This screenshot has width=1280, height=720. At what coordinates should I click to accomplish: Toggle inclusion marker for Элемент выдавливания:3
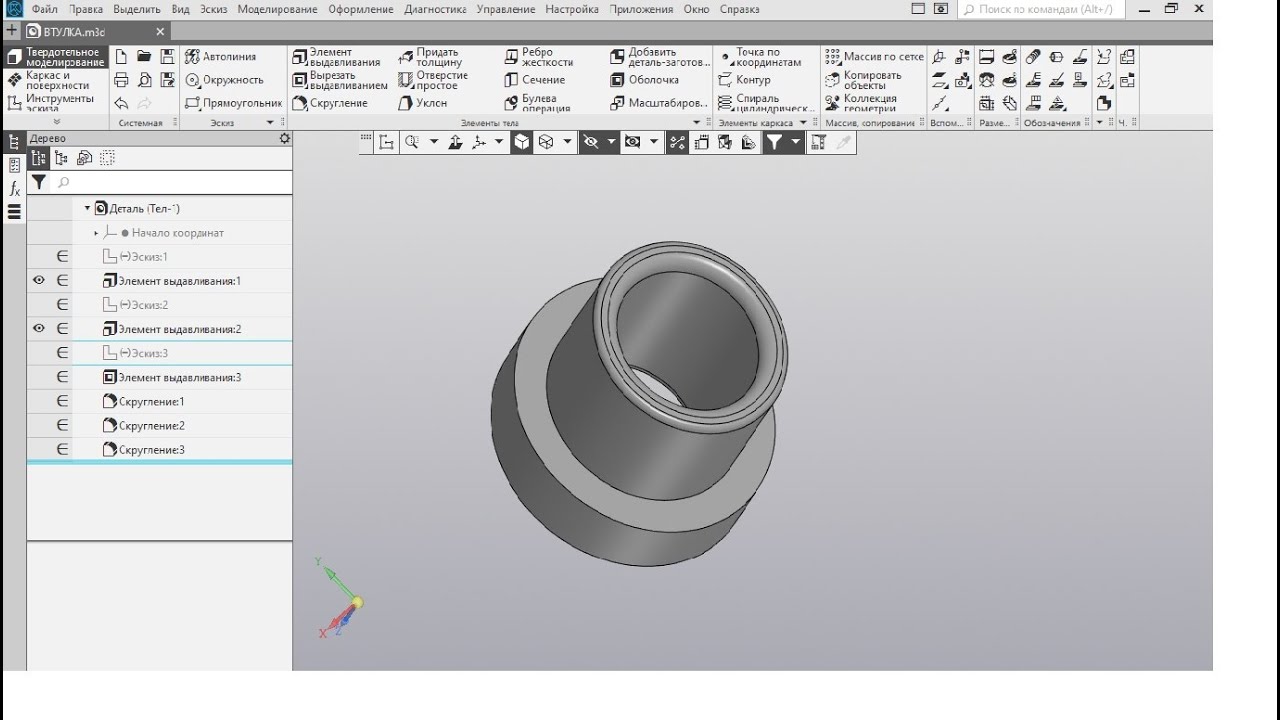coord(62,377)
